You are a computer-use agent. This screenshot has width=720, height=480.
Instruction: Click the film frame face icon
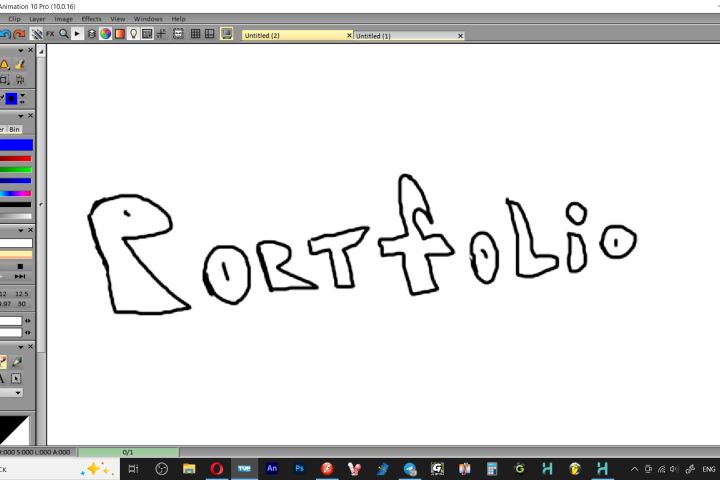[178, 34]
